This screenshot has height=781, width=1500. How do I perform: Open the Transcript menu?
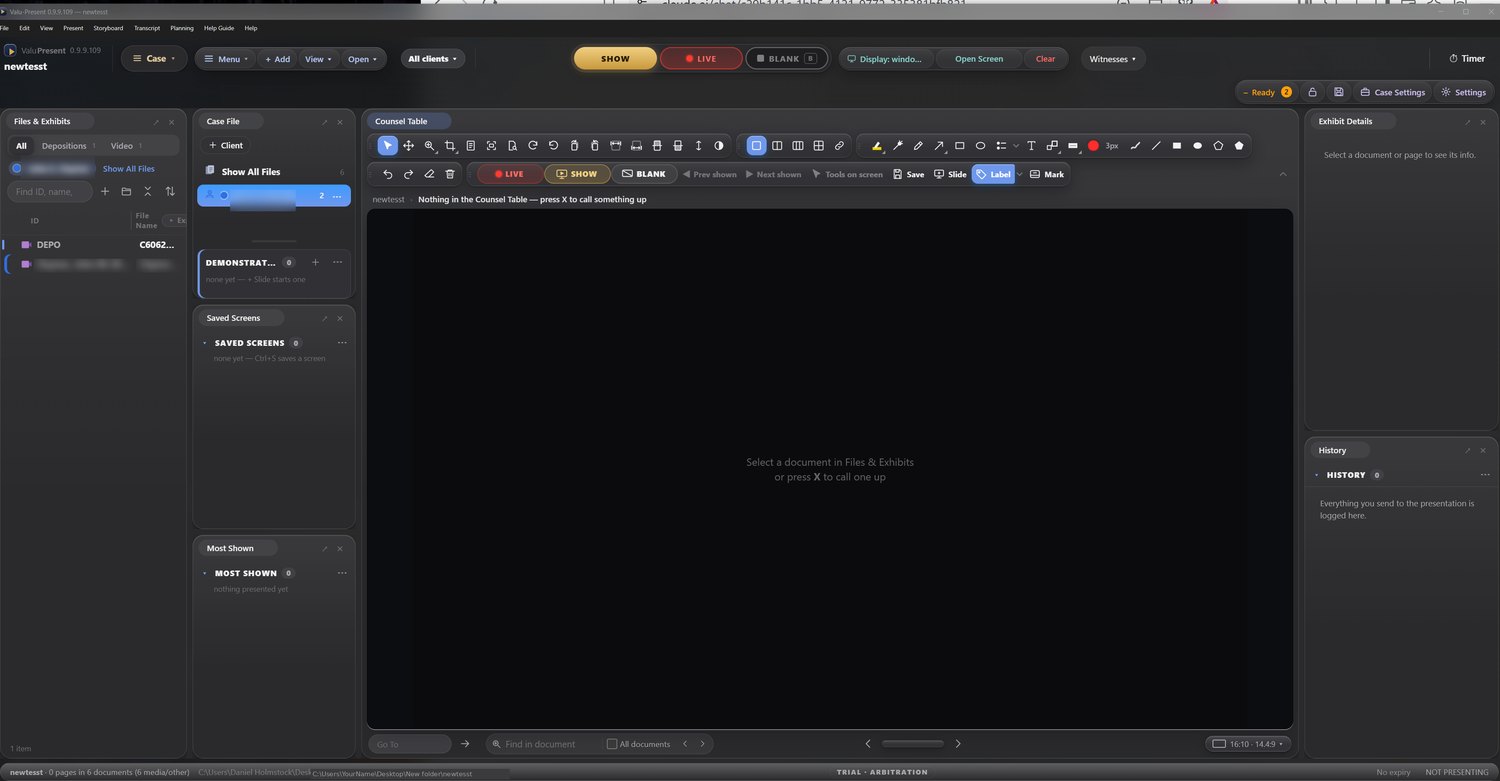click(147, 28)
